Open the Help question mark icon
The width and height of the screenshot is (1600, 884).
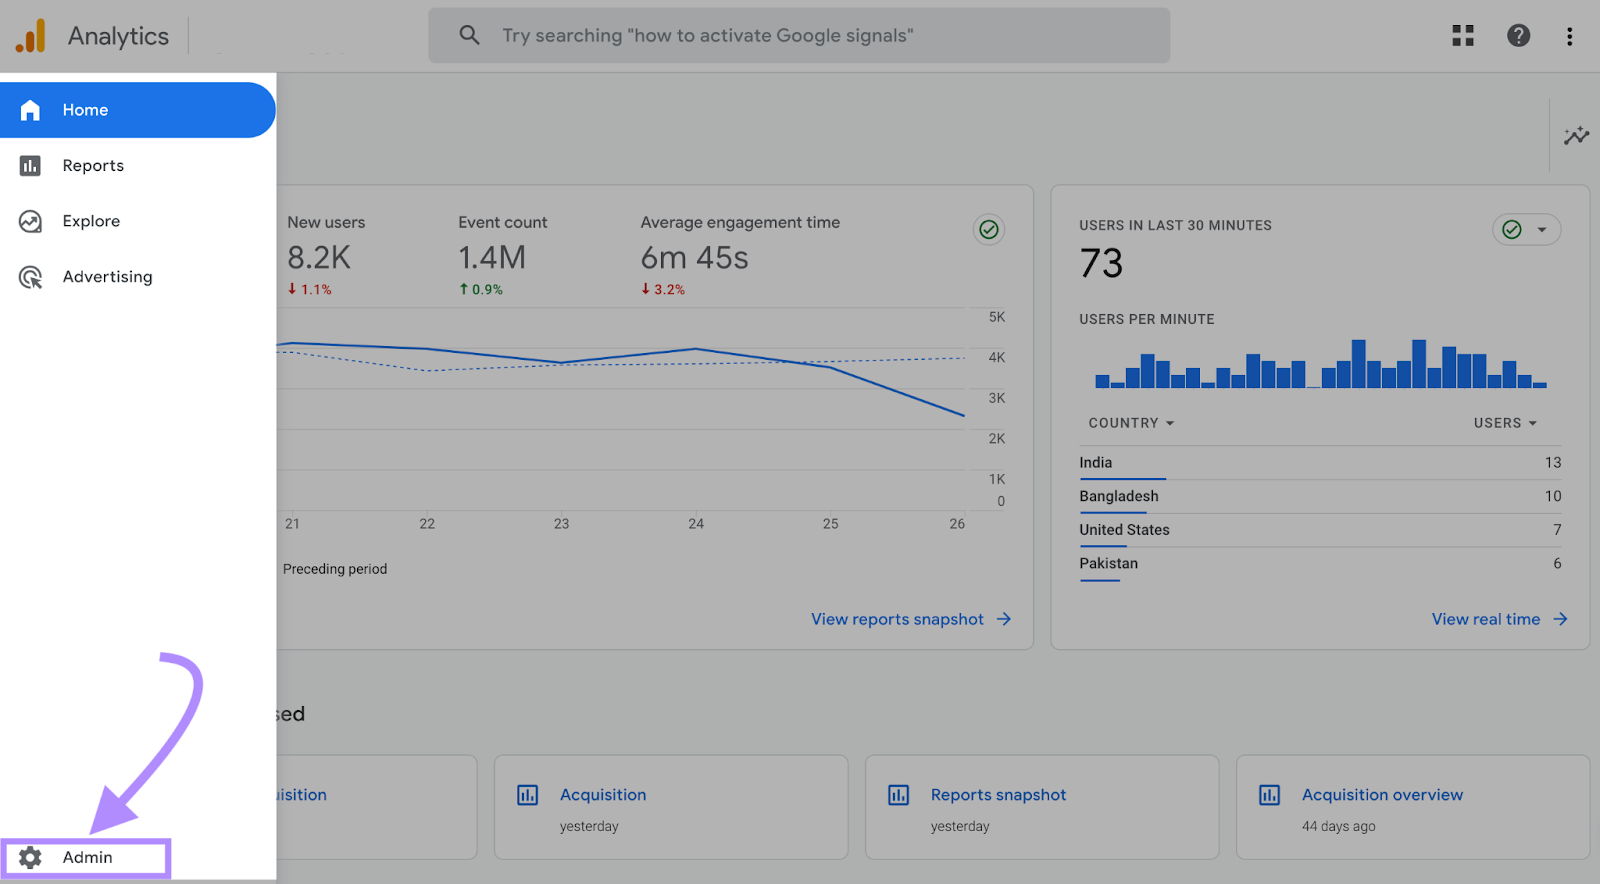(x=1518, y=36)
